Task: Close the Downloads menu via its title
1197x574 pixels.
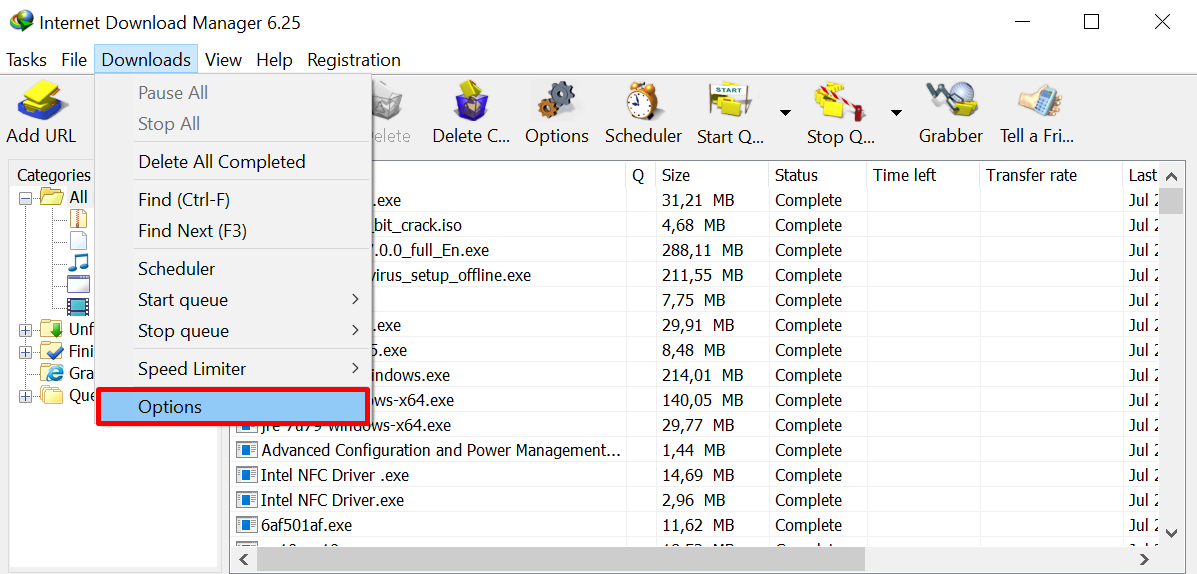Action: (x=147, y=60)
